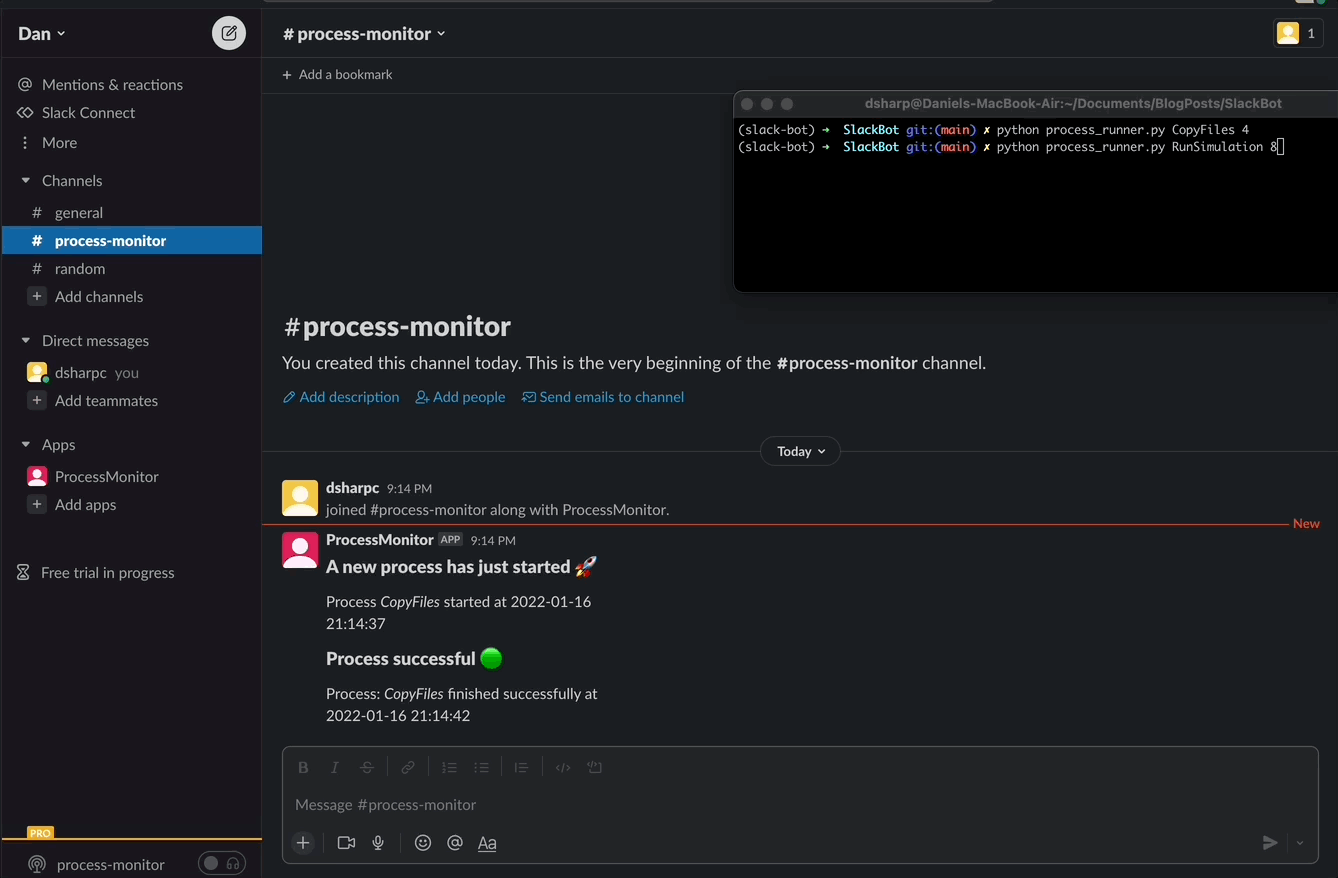Click the dsharpc sender name

pyautogui.click(x=352, y=488)
